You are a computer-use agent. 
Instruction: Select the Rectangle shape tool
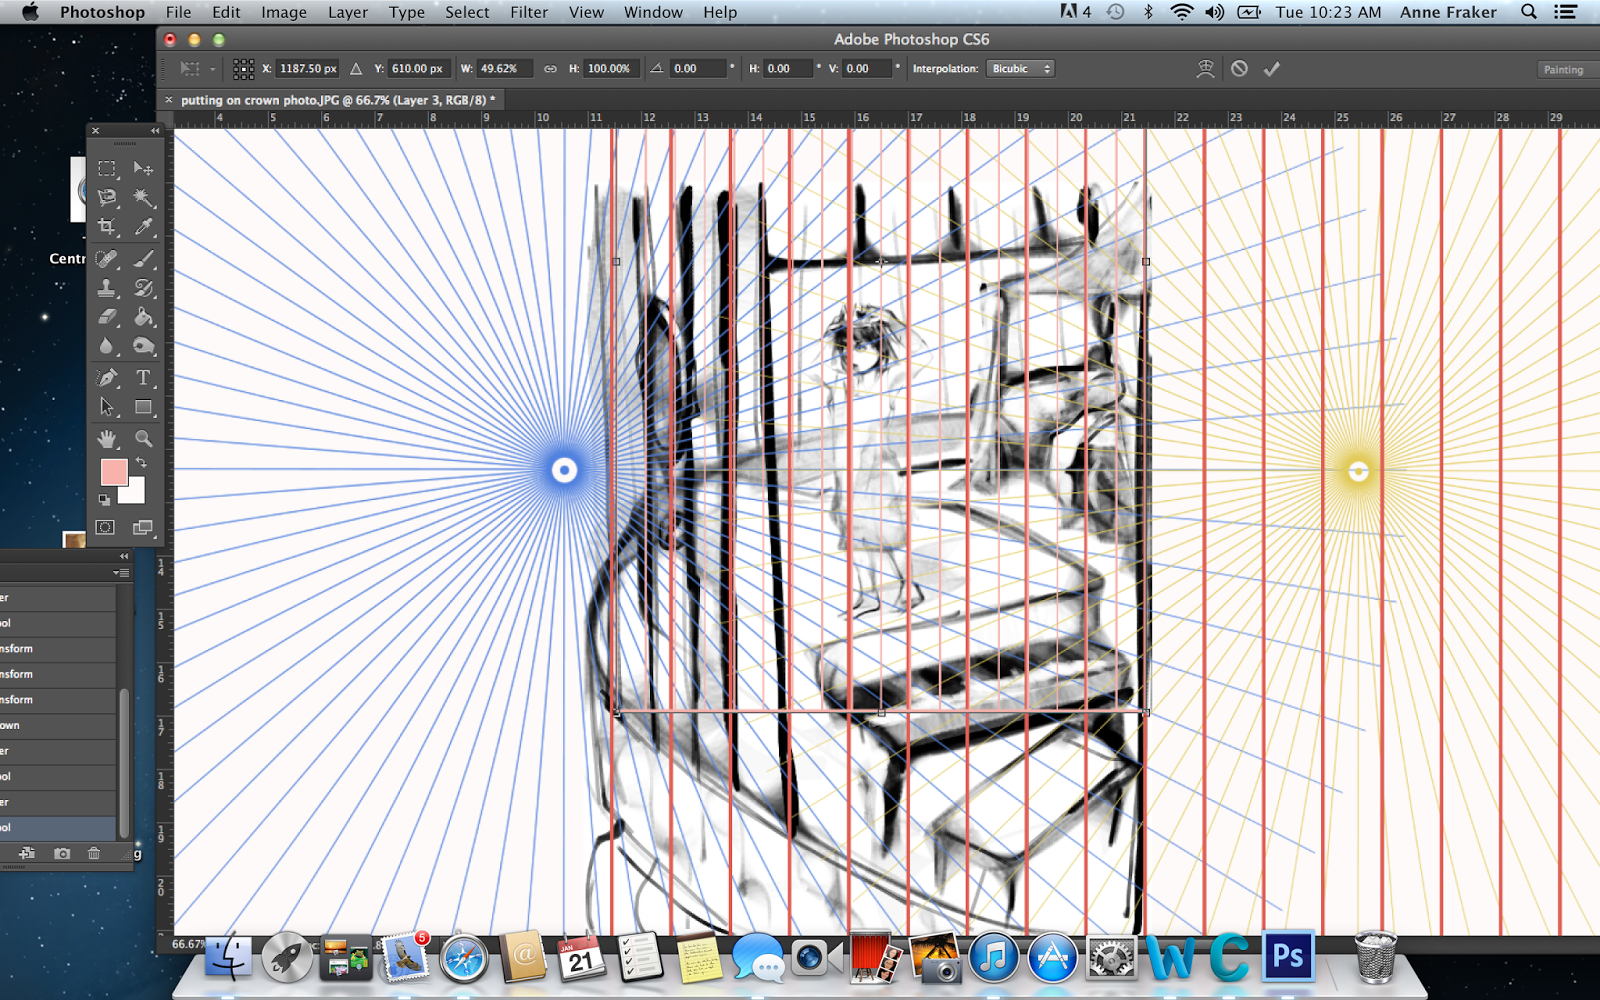click(x=144, y=407)
